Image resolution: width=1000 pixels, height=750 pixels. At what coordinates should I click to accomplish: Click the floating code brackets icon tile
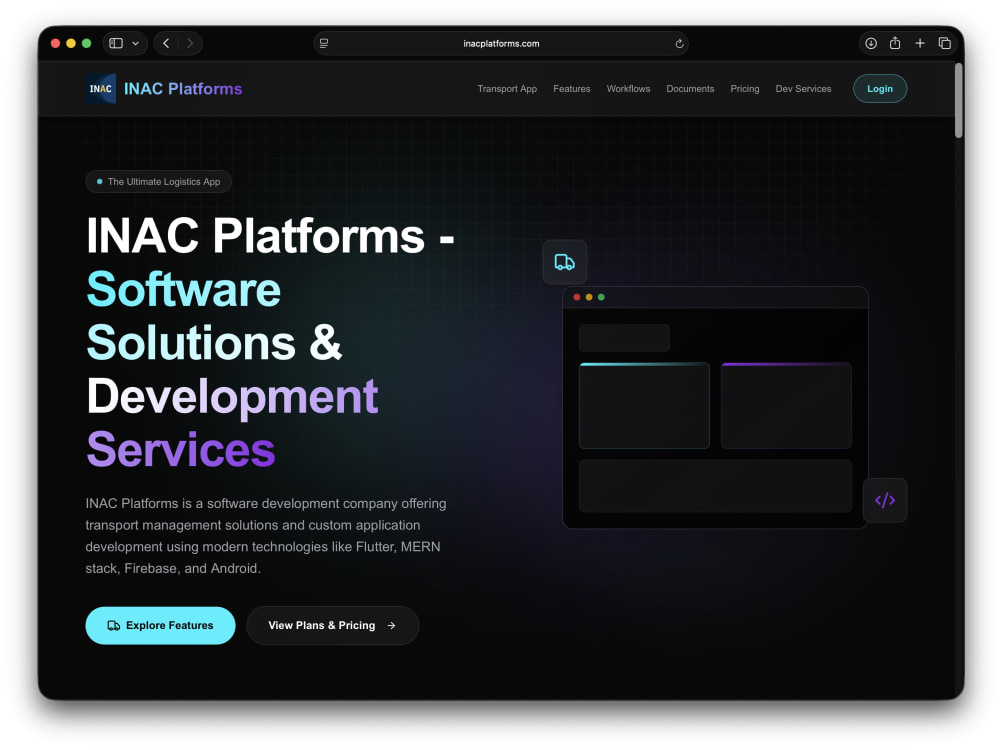885,500
